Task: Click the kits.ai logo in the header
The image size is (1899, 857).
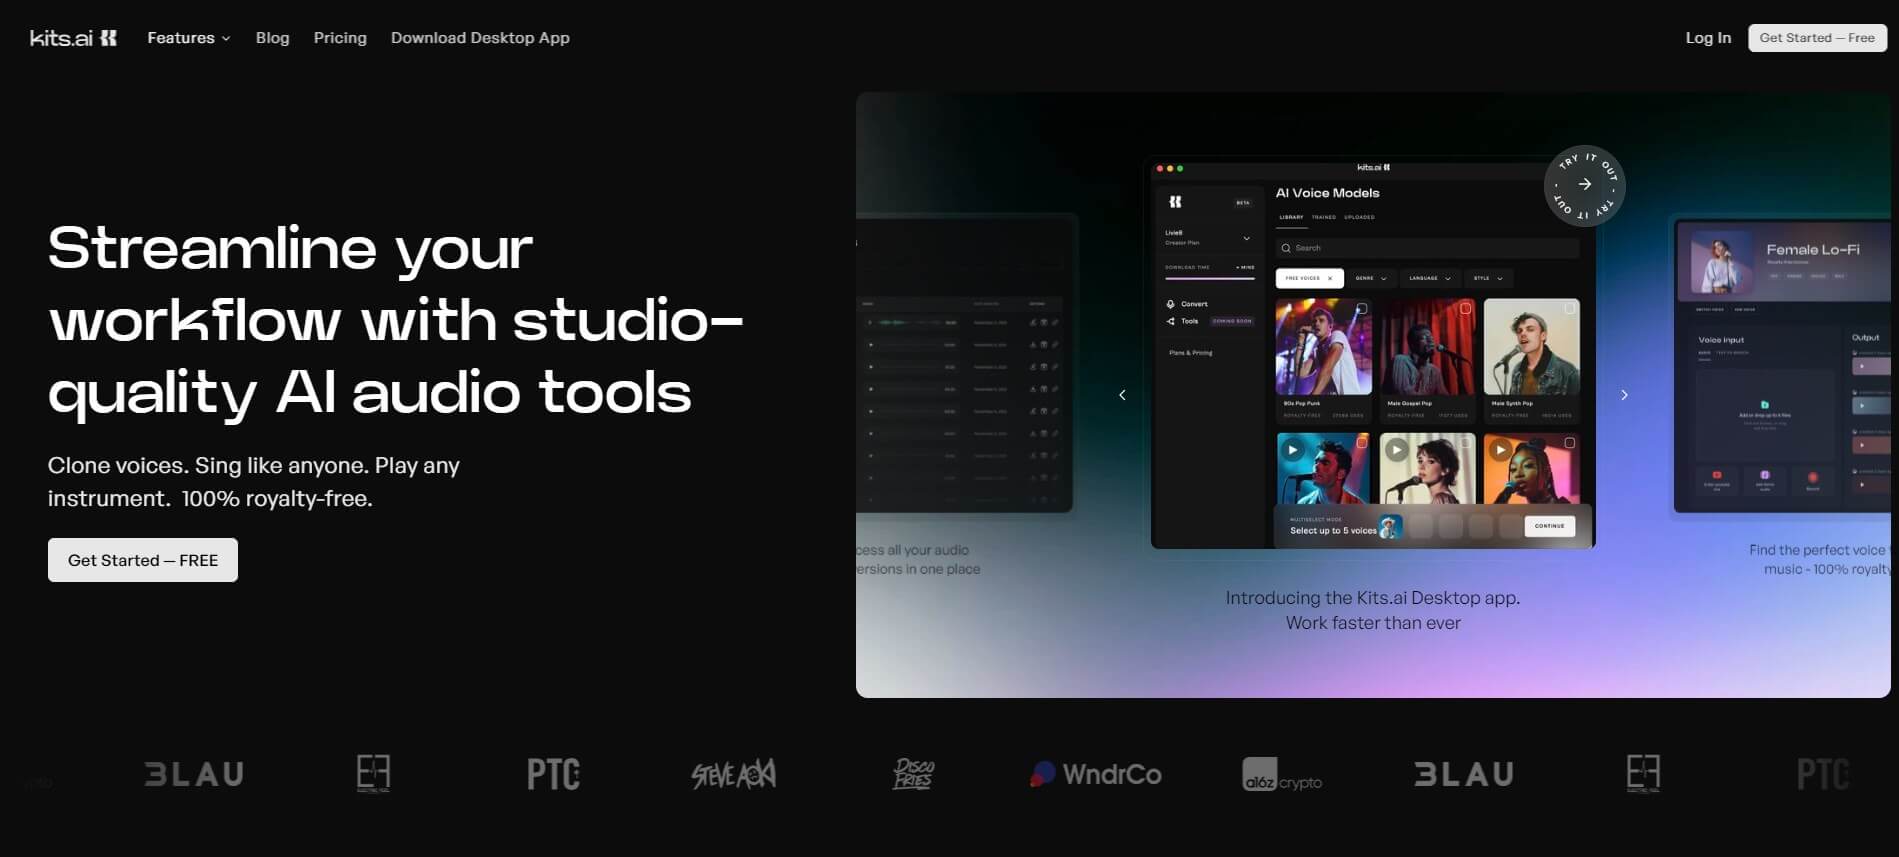Action: (x=73, y=38)
